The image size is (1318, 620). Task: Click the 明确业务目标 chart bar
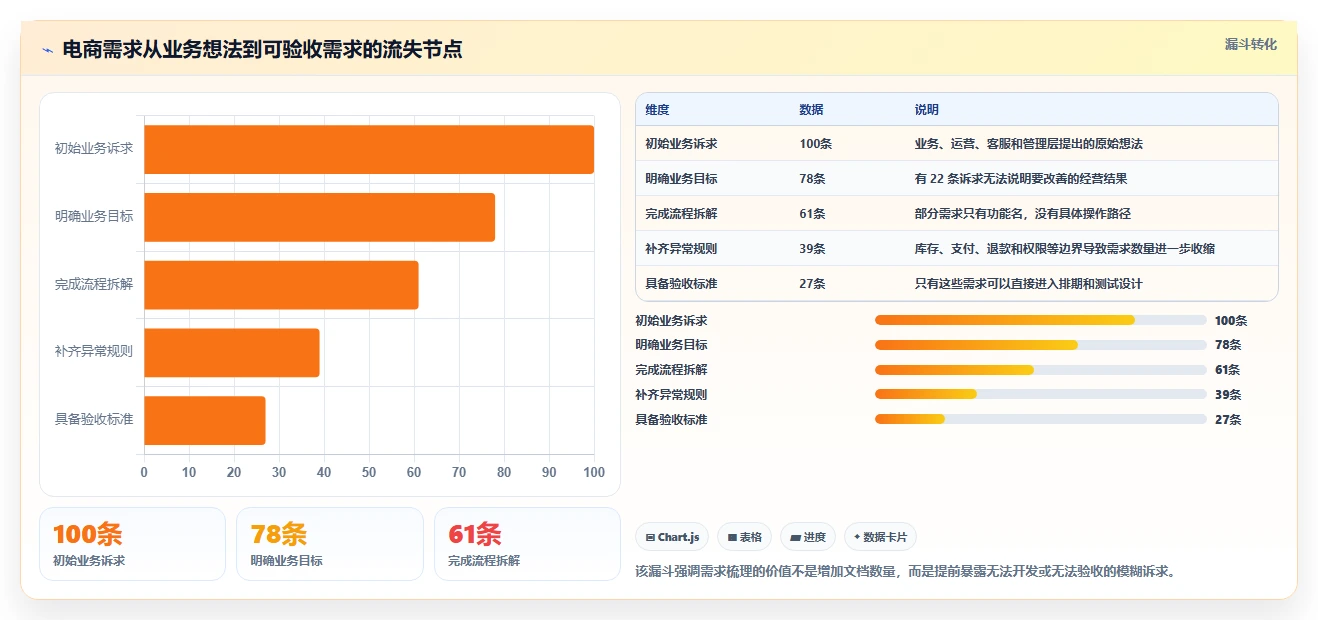click(x=319, y=217)
